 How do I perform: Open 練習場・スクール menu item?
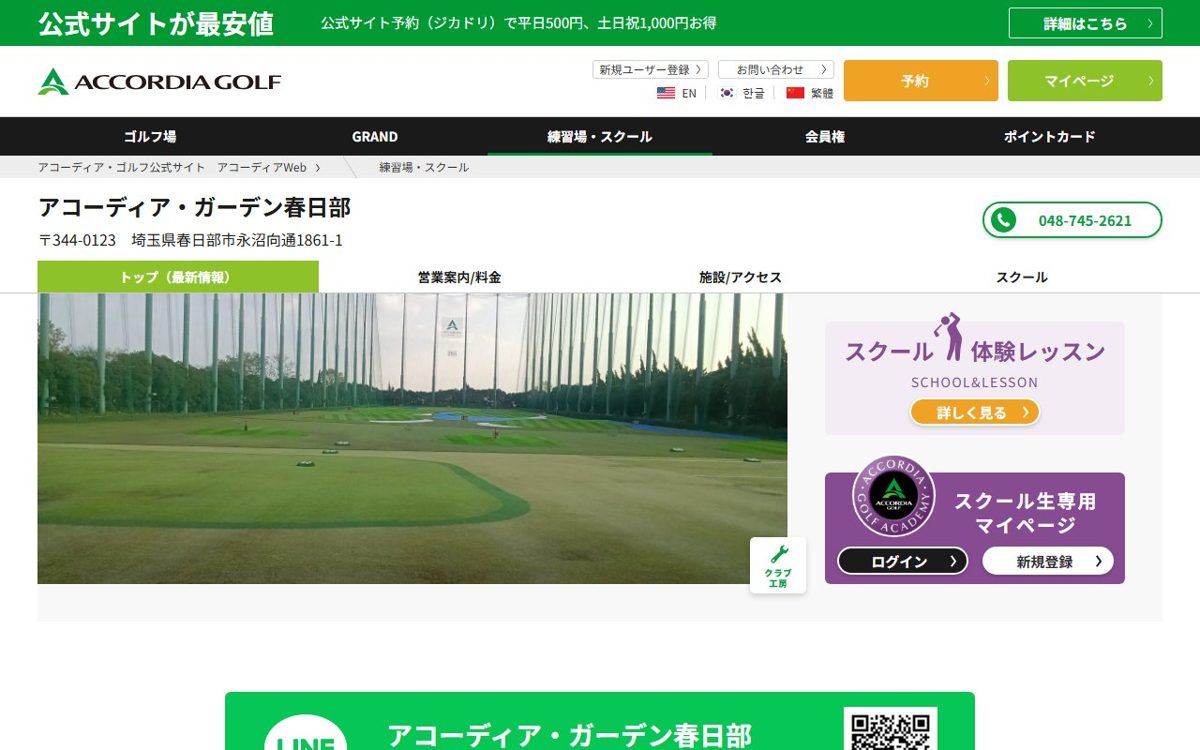coord(600,136)
